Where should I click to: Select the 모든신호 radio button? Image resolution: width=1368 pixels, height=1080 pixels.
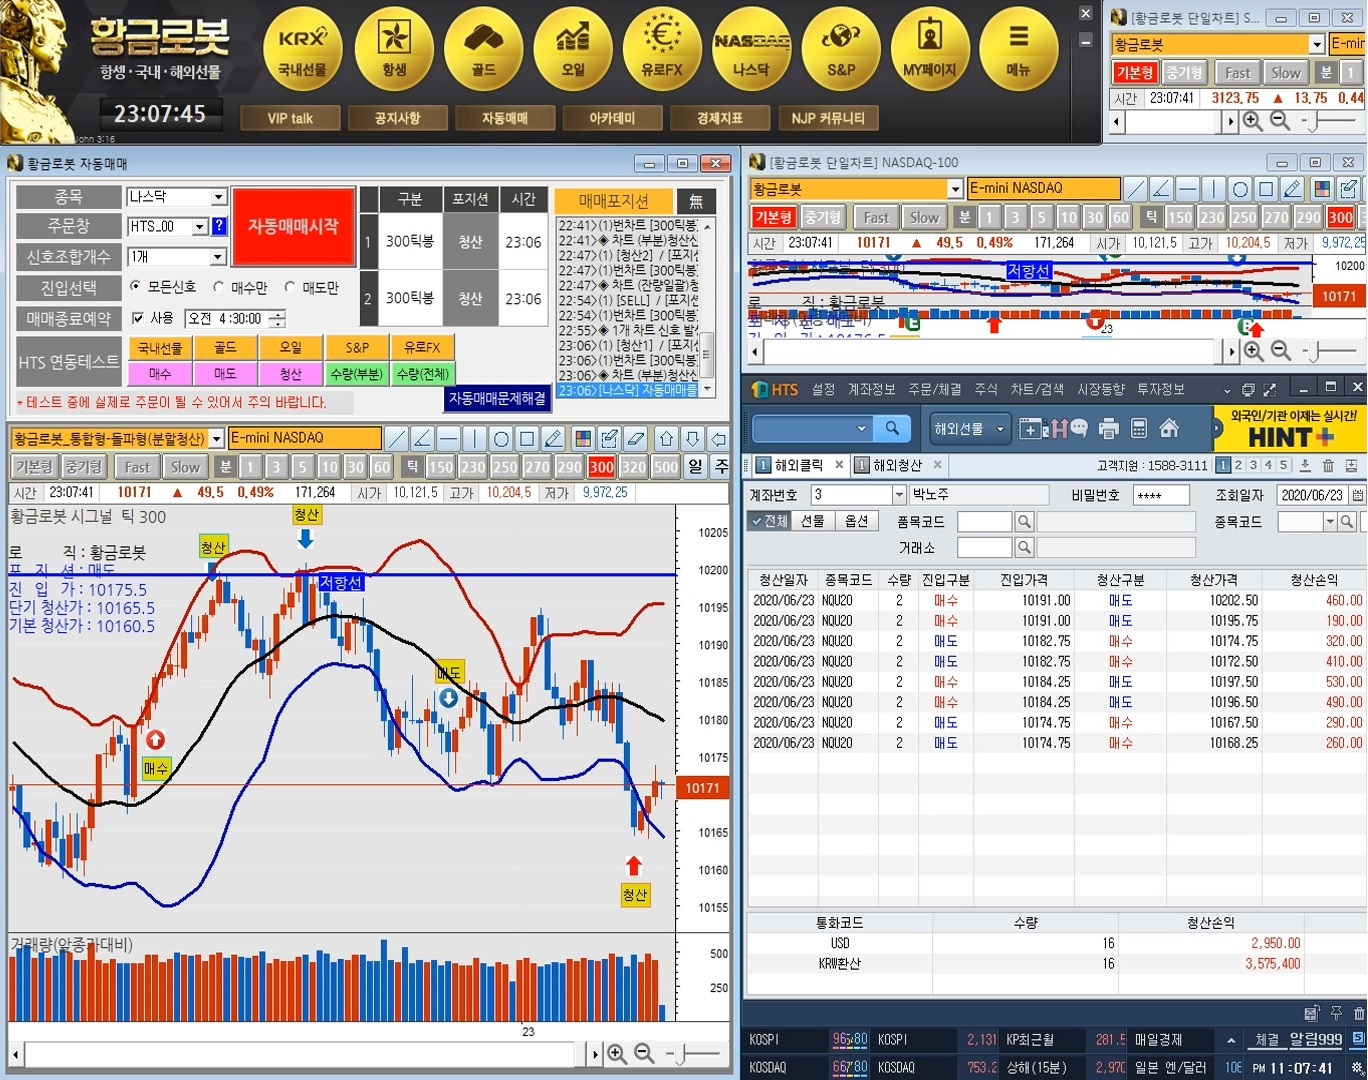(x=136, y=287)
